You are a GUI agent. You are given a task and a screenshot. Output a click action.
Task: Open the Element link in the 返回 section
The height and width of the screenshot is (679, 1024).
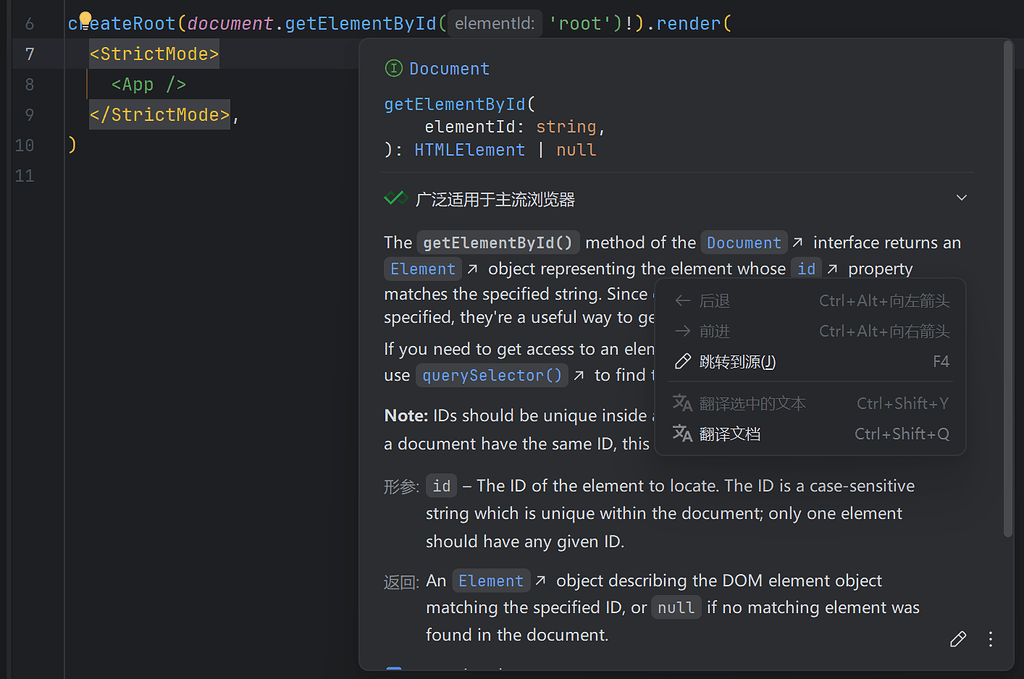[491, 581]
